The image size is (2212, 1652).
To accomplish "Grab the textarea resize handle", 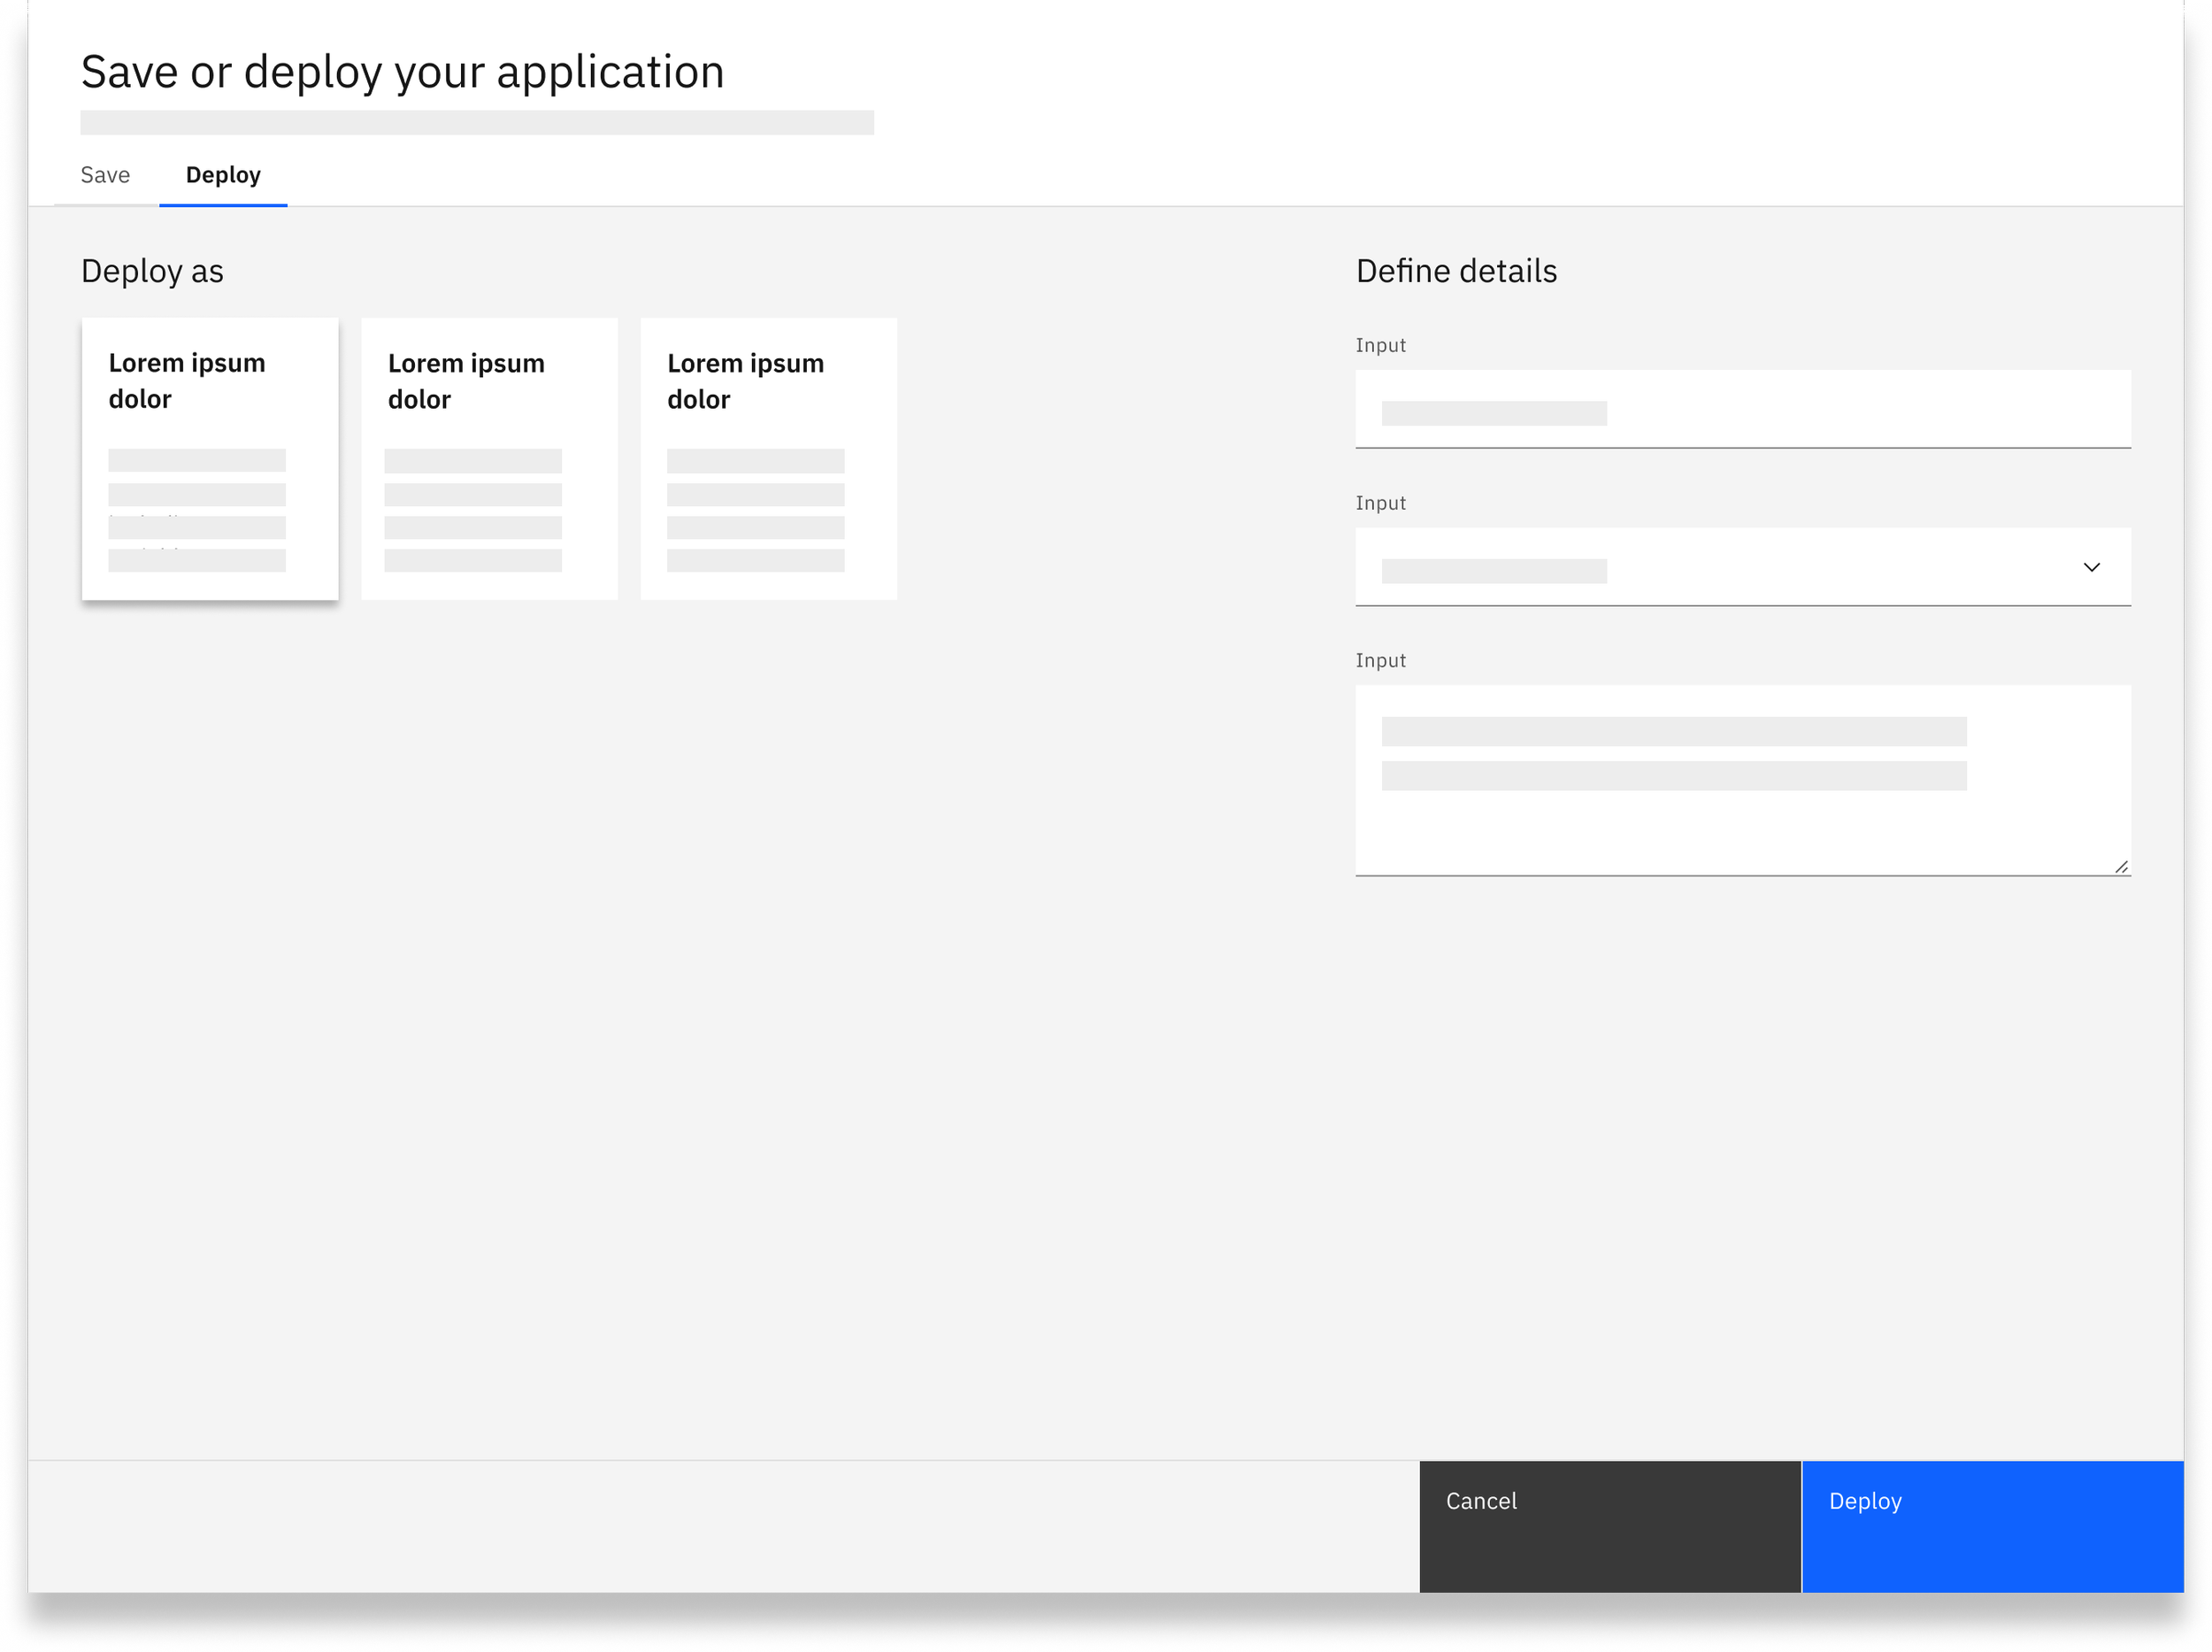I will (2121, 866).
